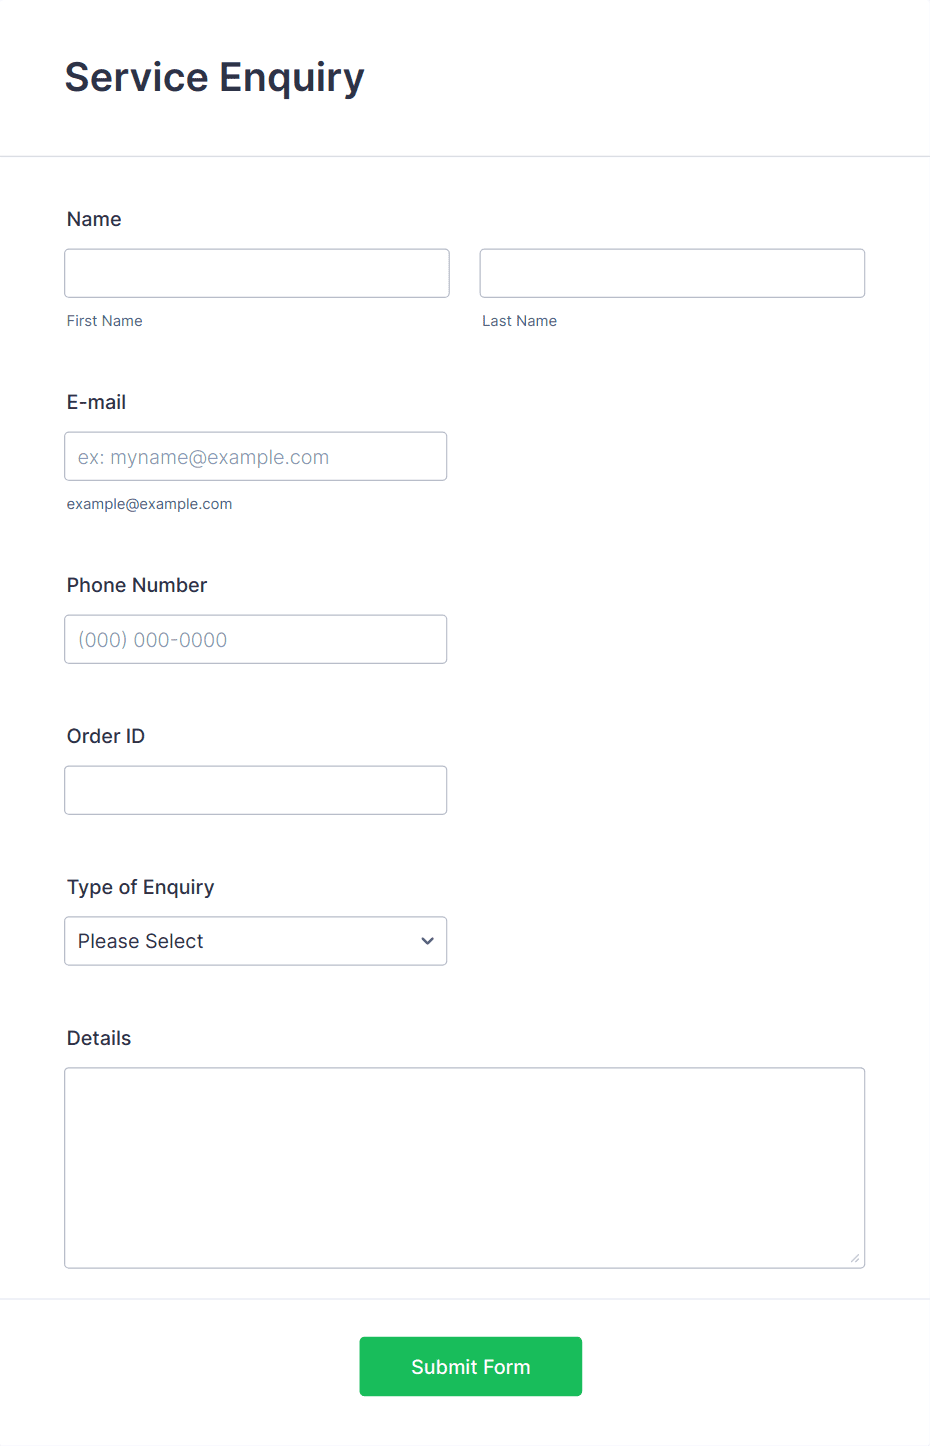Click the Name field label
930x1446 pixels.
click(94, 219)
